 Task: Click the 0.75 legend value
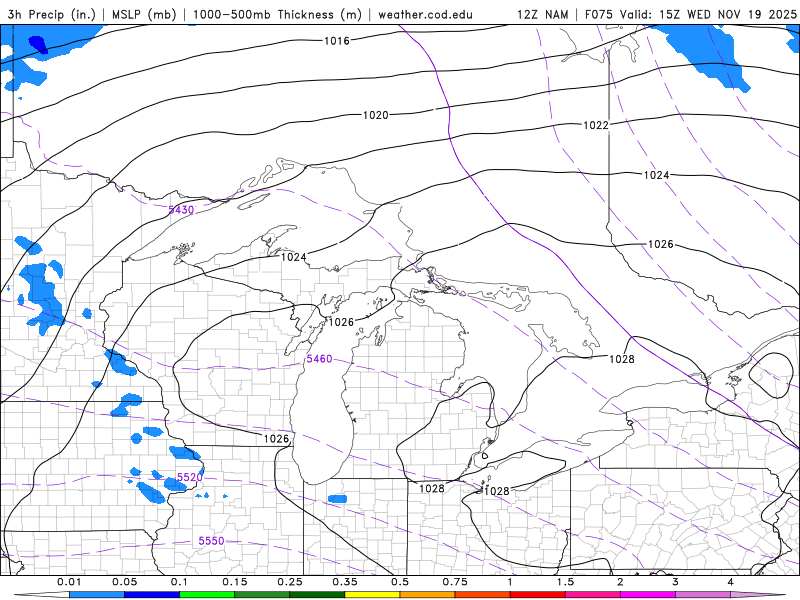(455, 582)
